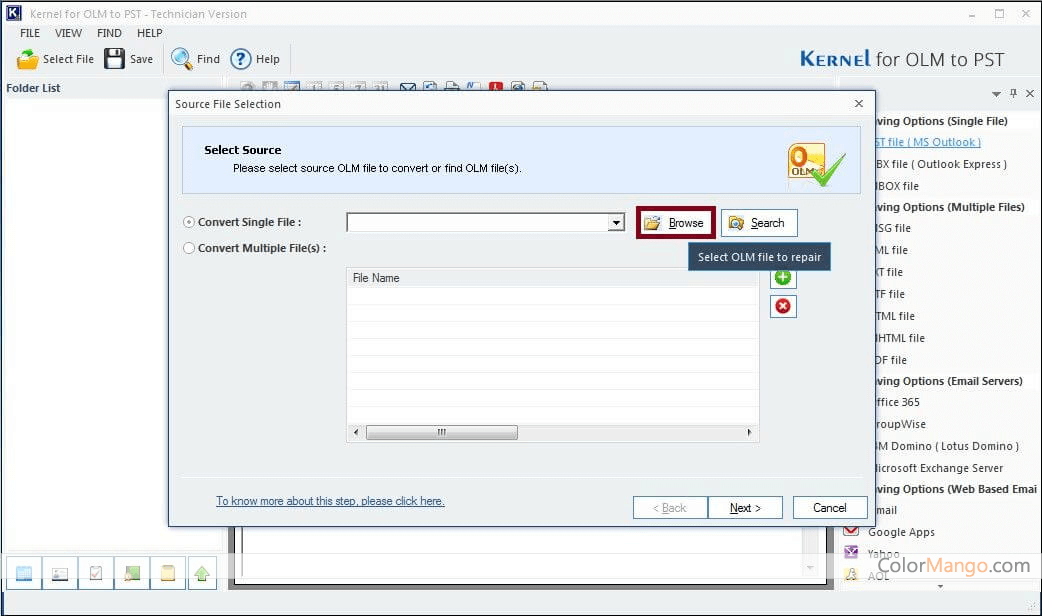
Task: Open the contacts card icon at bottom left
Action: tap(60, 573)
